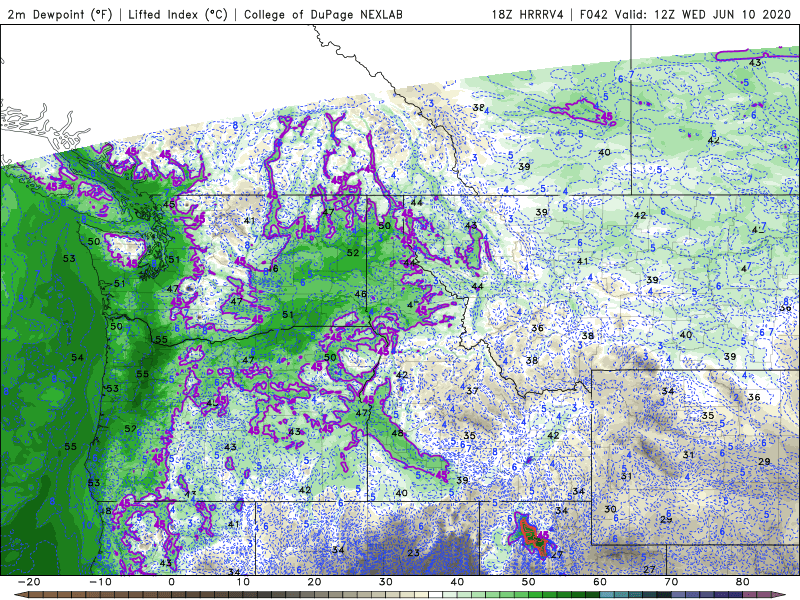Click the '80' colorbar tick label
800x600 pixels.
point(743,582)
